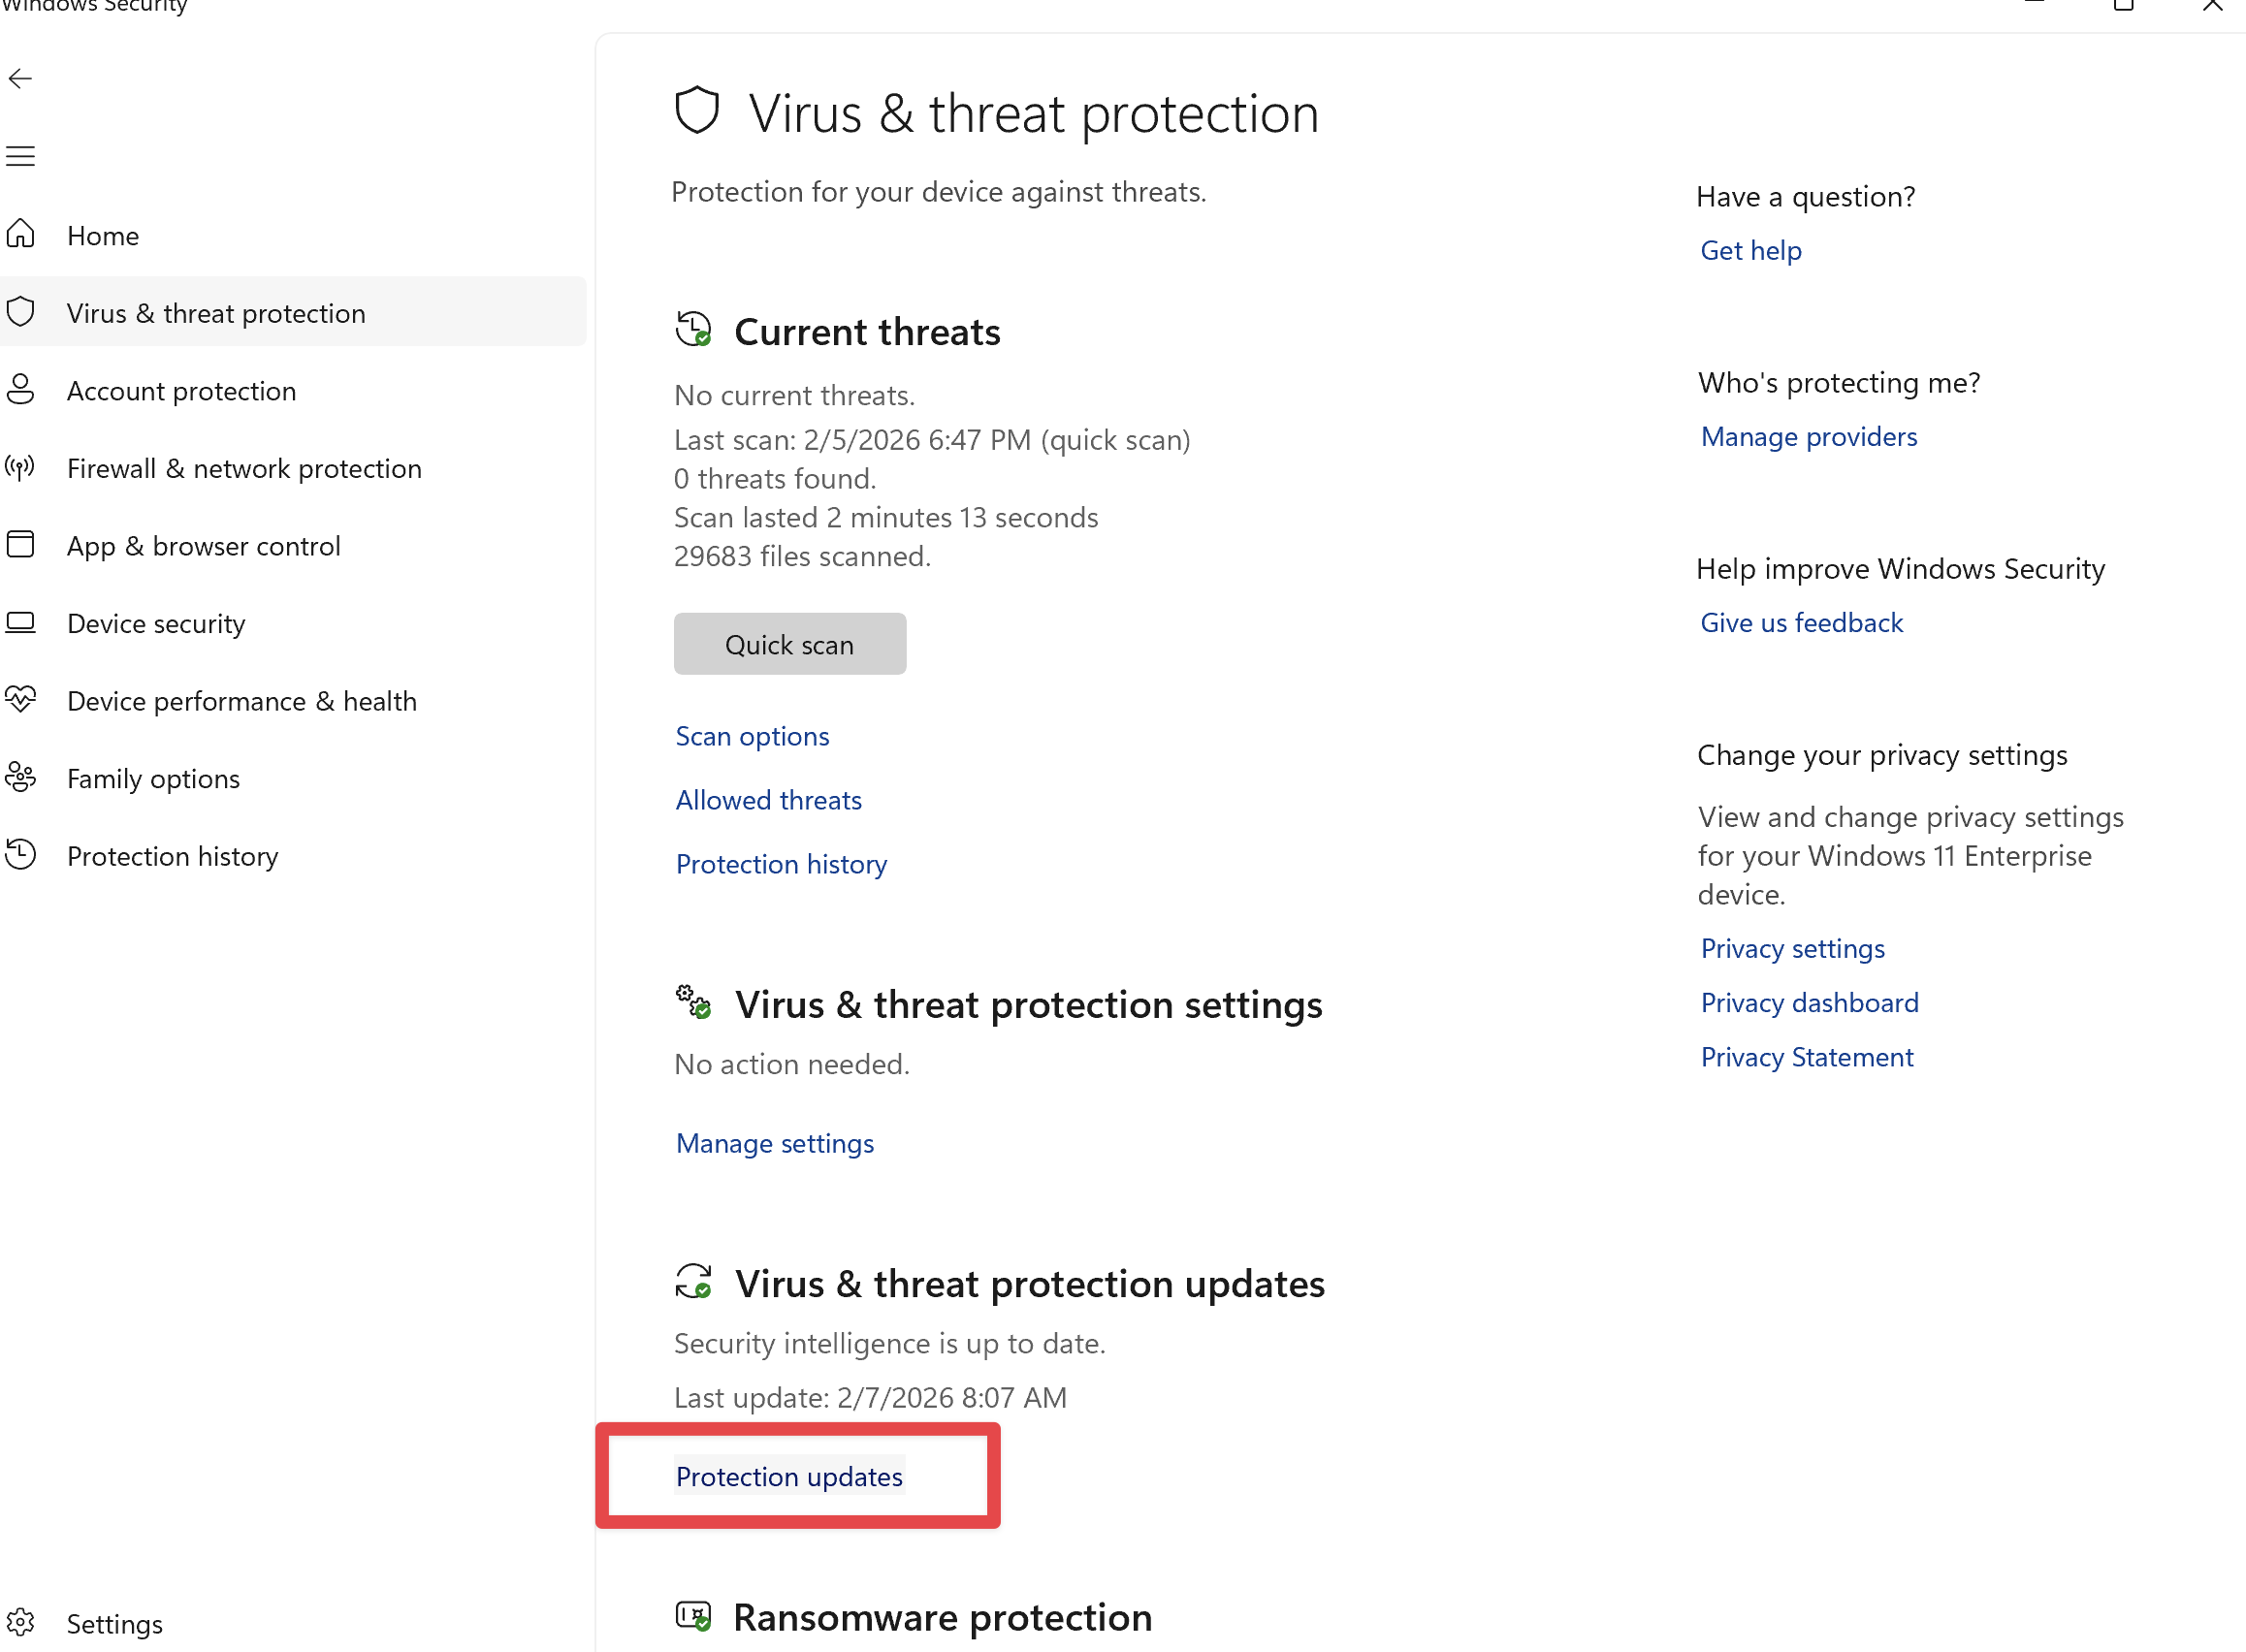Start a Quick scan
The image size is (2246, 1652).
pos(789,644)
